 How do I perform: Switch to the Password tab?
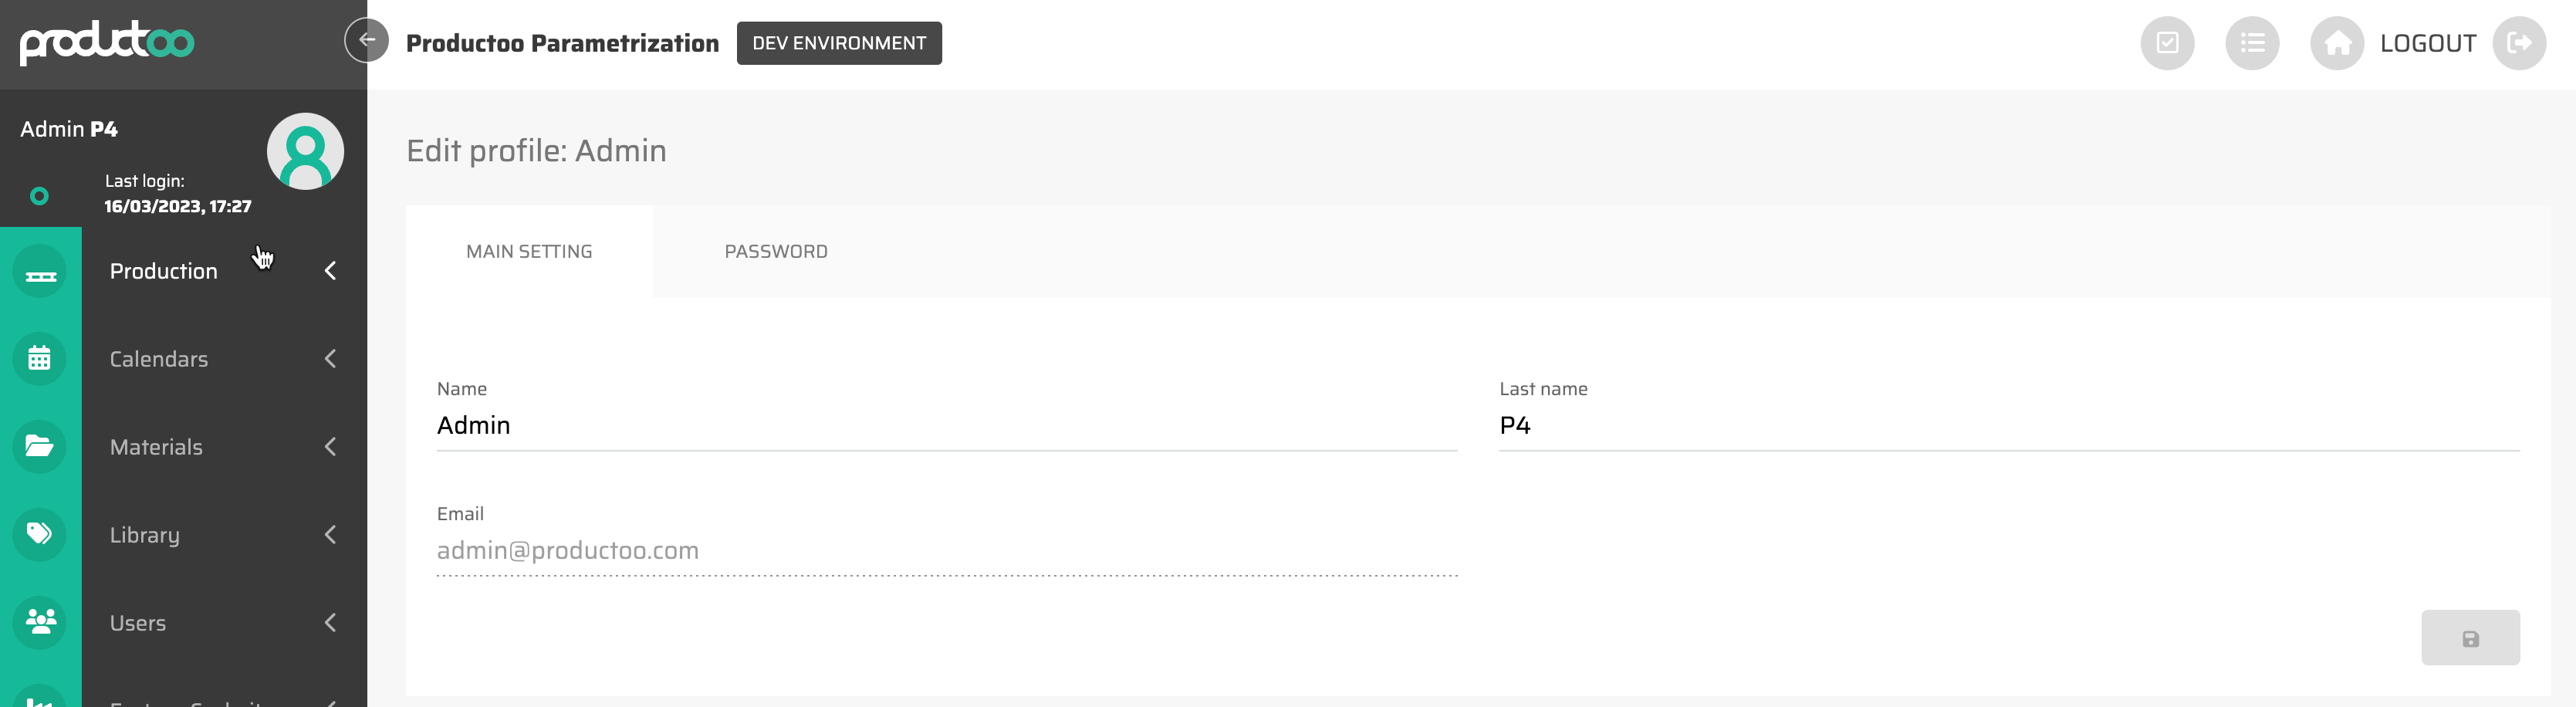775,252
